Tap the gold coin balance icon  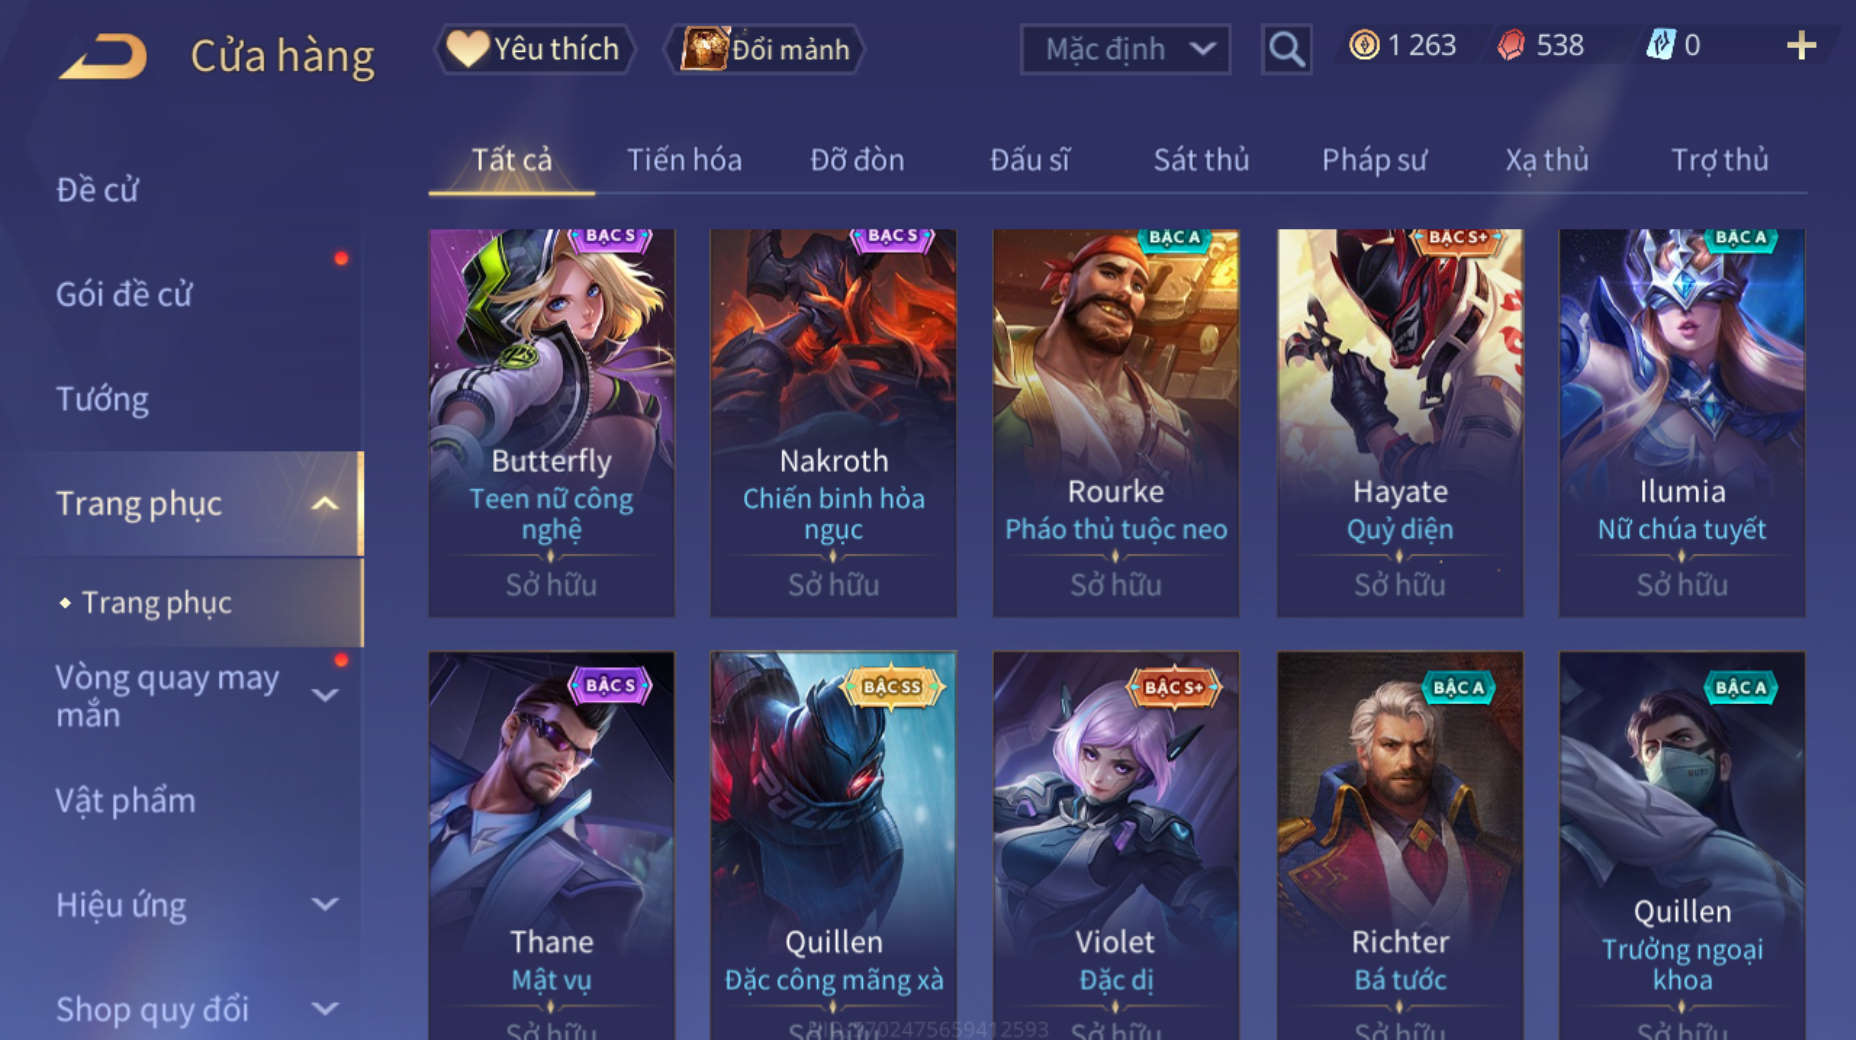pyautogui.click(x=1364, y=45)
